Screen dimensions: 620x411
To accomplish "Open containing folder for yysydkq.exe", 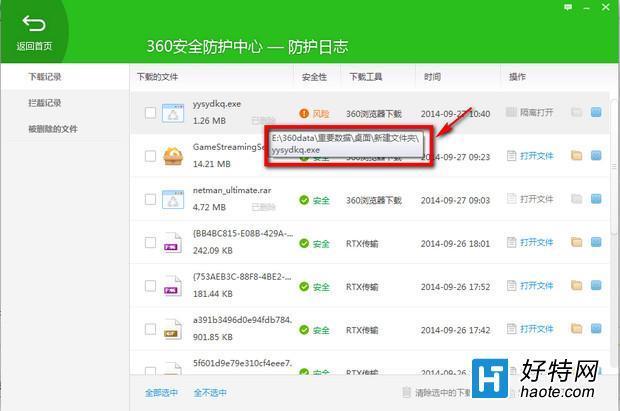I will [577, 112].
